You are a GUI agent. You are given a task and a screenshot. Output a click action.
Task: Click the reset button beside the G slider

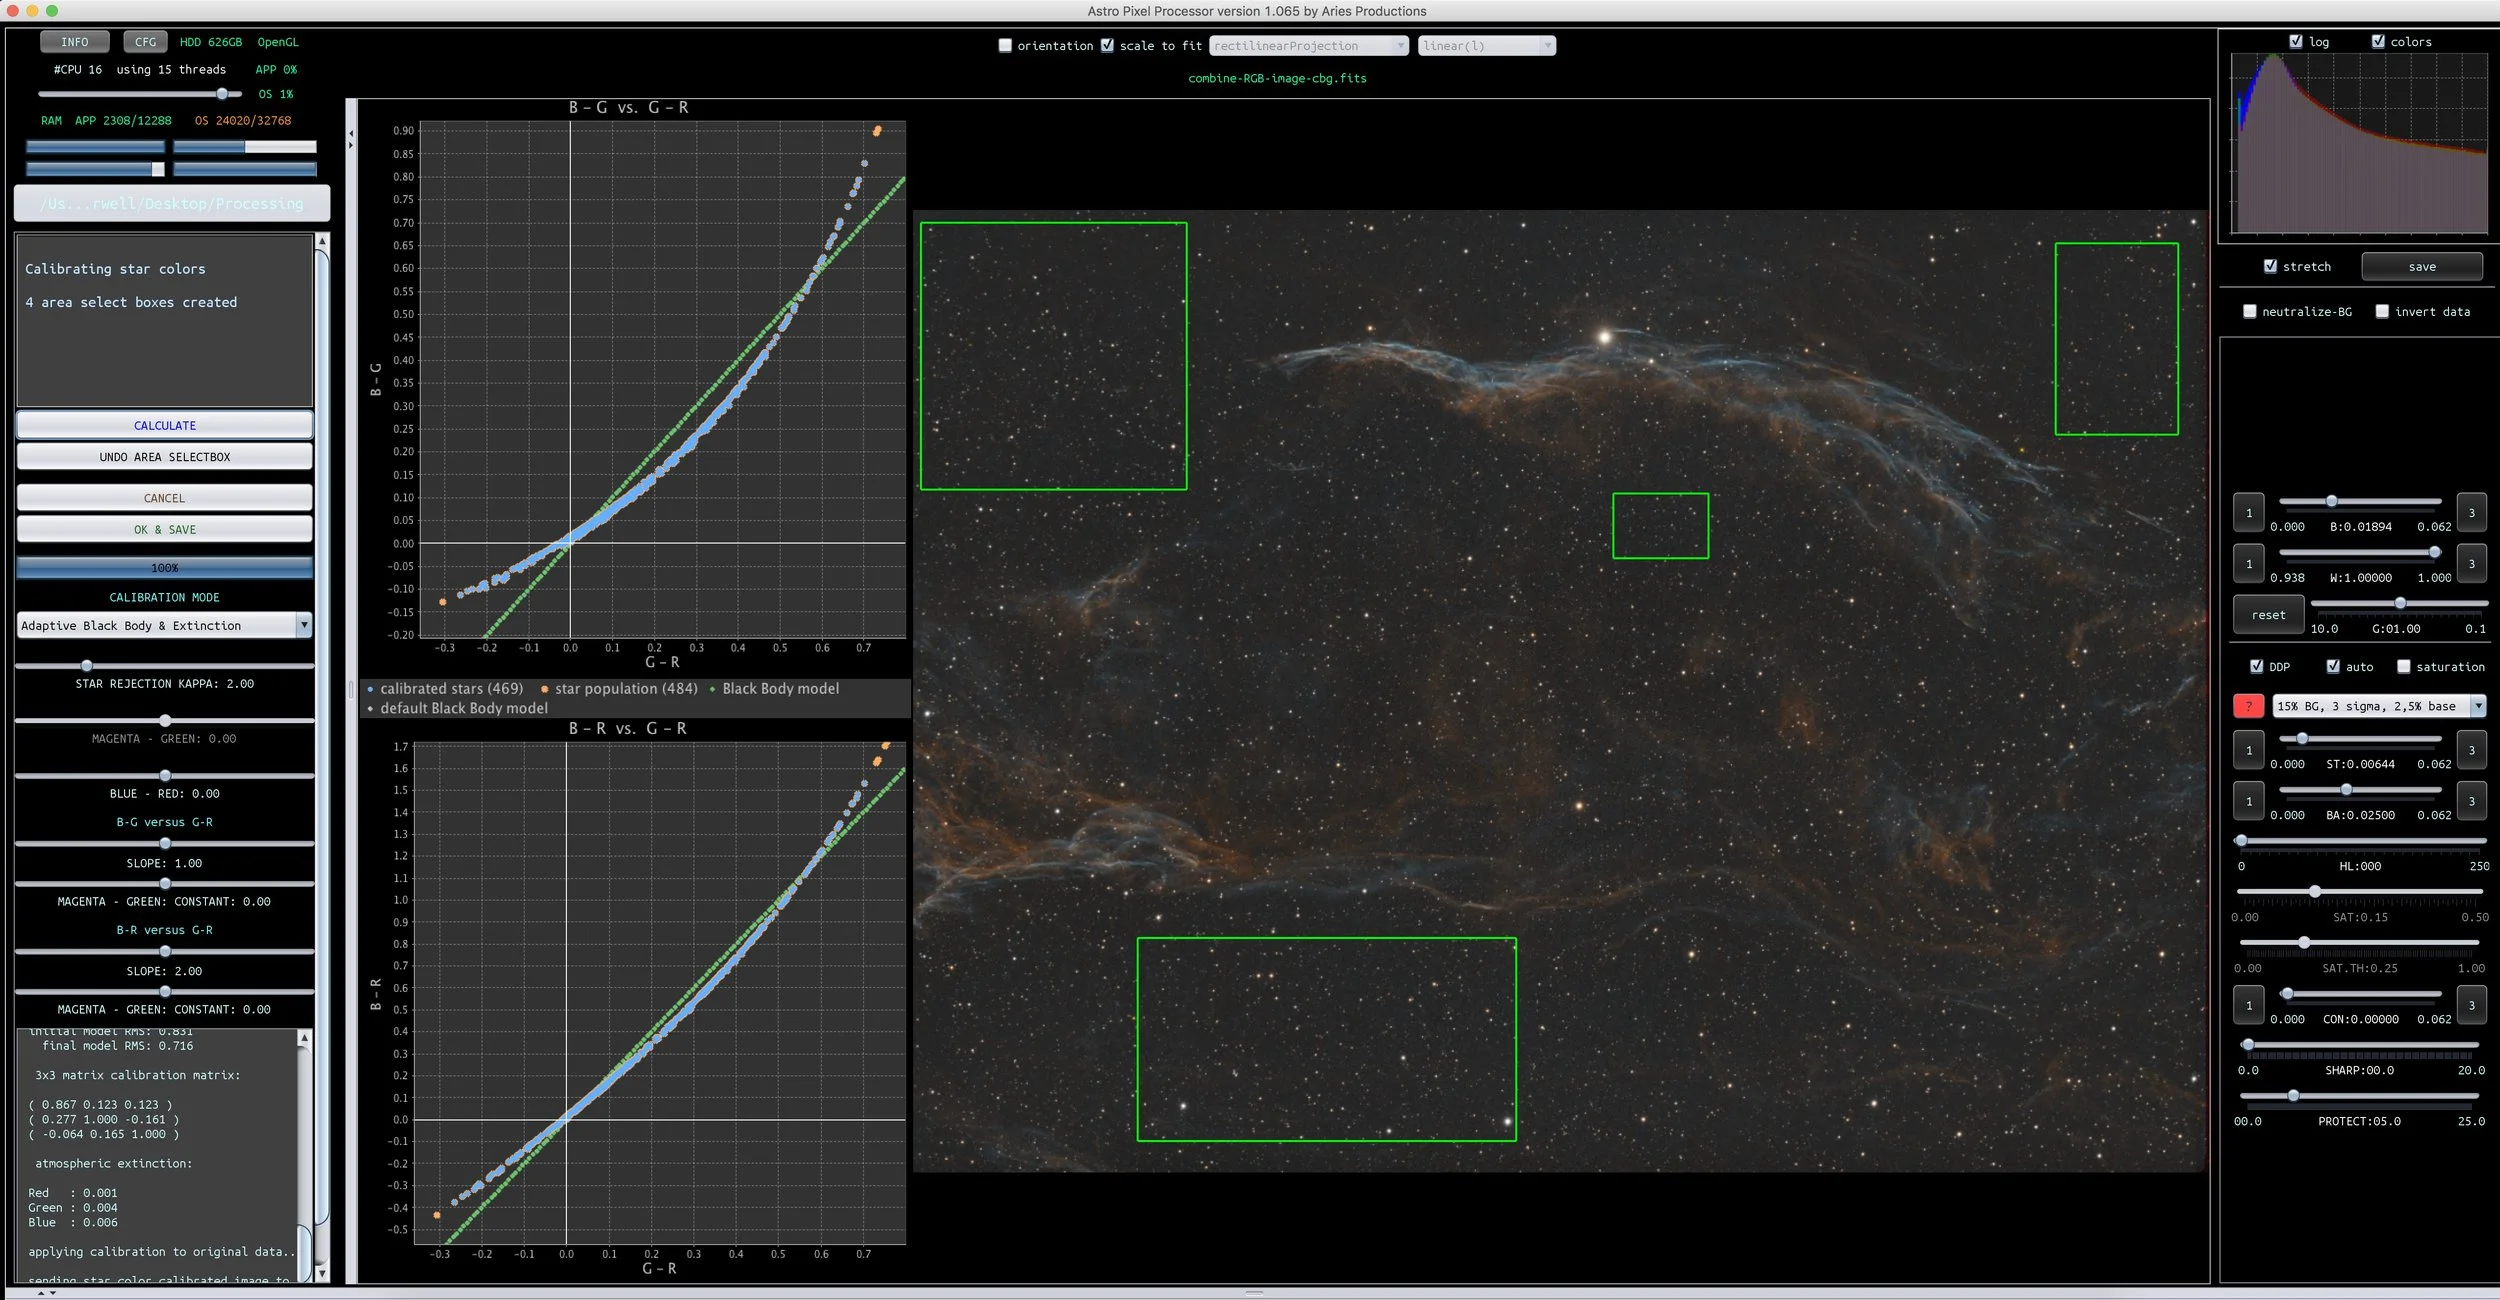2269,615
